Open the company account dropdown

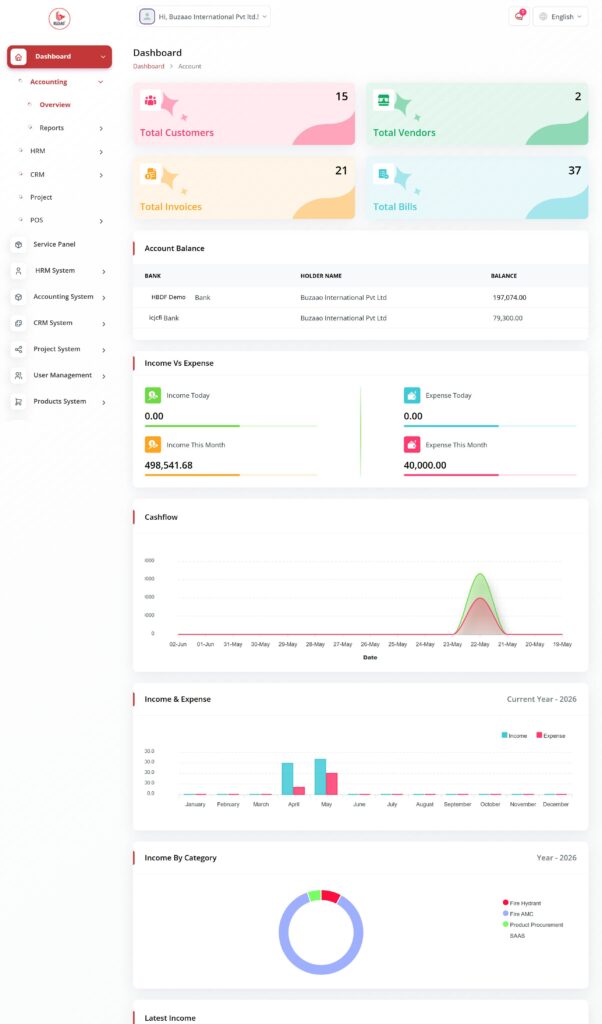(x=204, y=16)
